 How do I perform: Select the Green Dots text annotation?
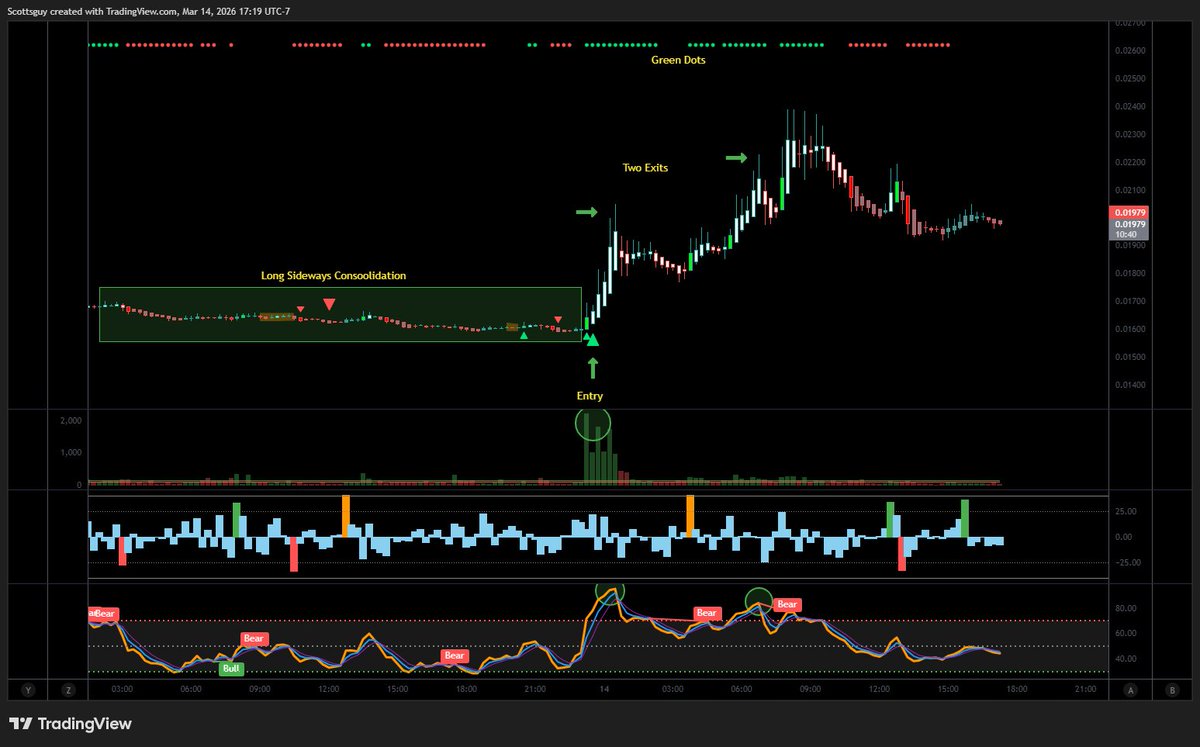coord(678,60)
